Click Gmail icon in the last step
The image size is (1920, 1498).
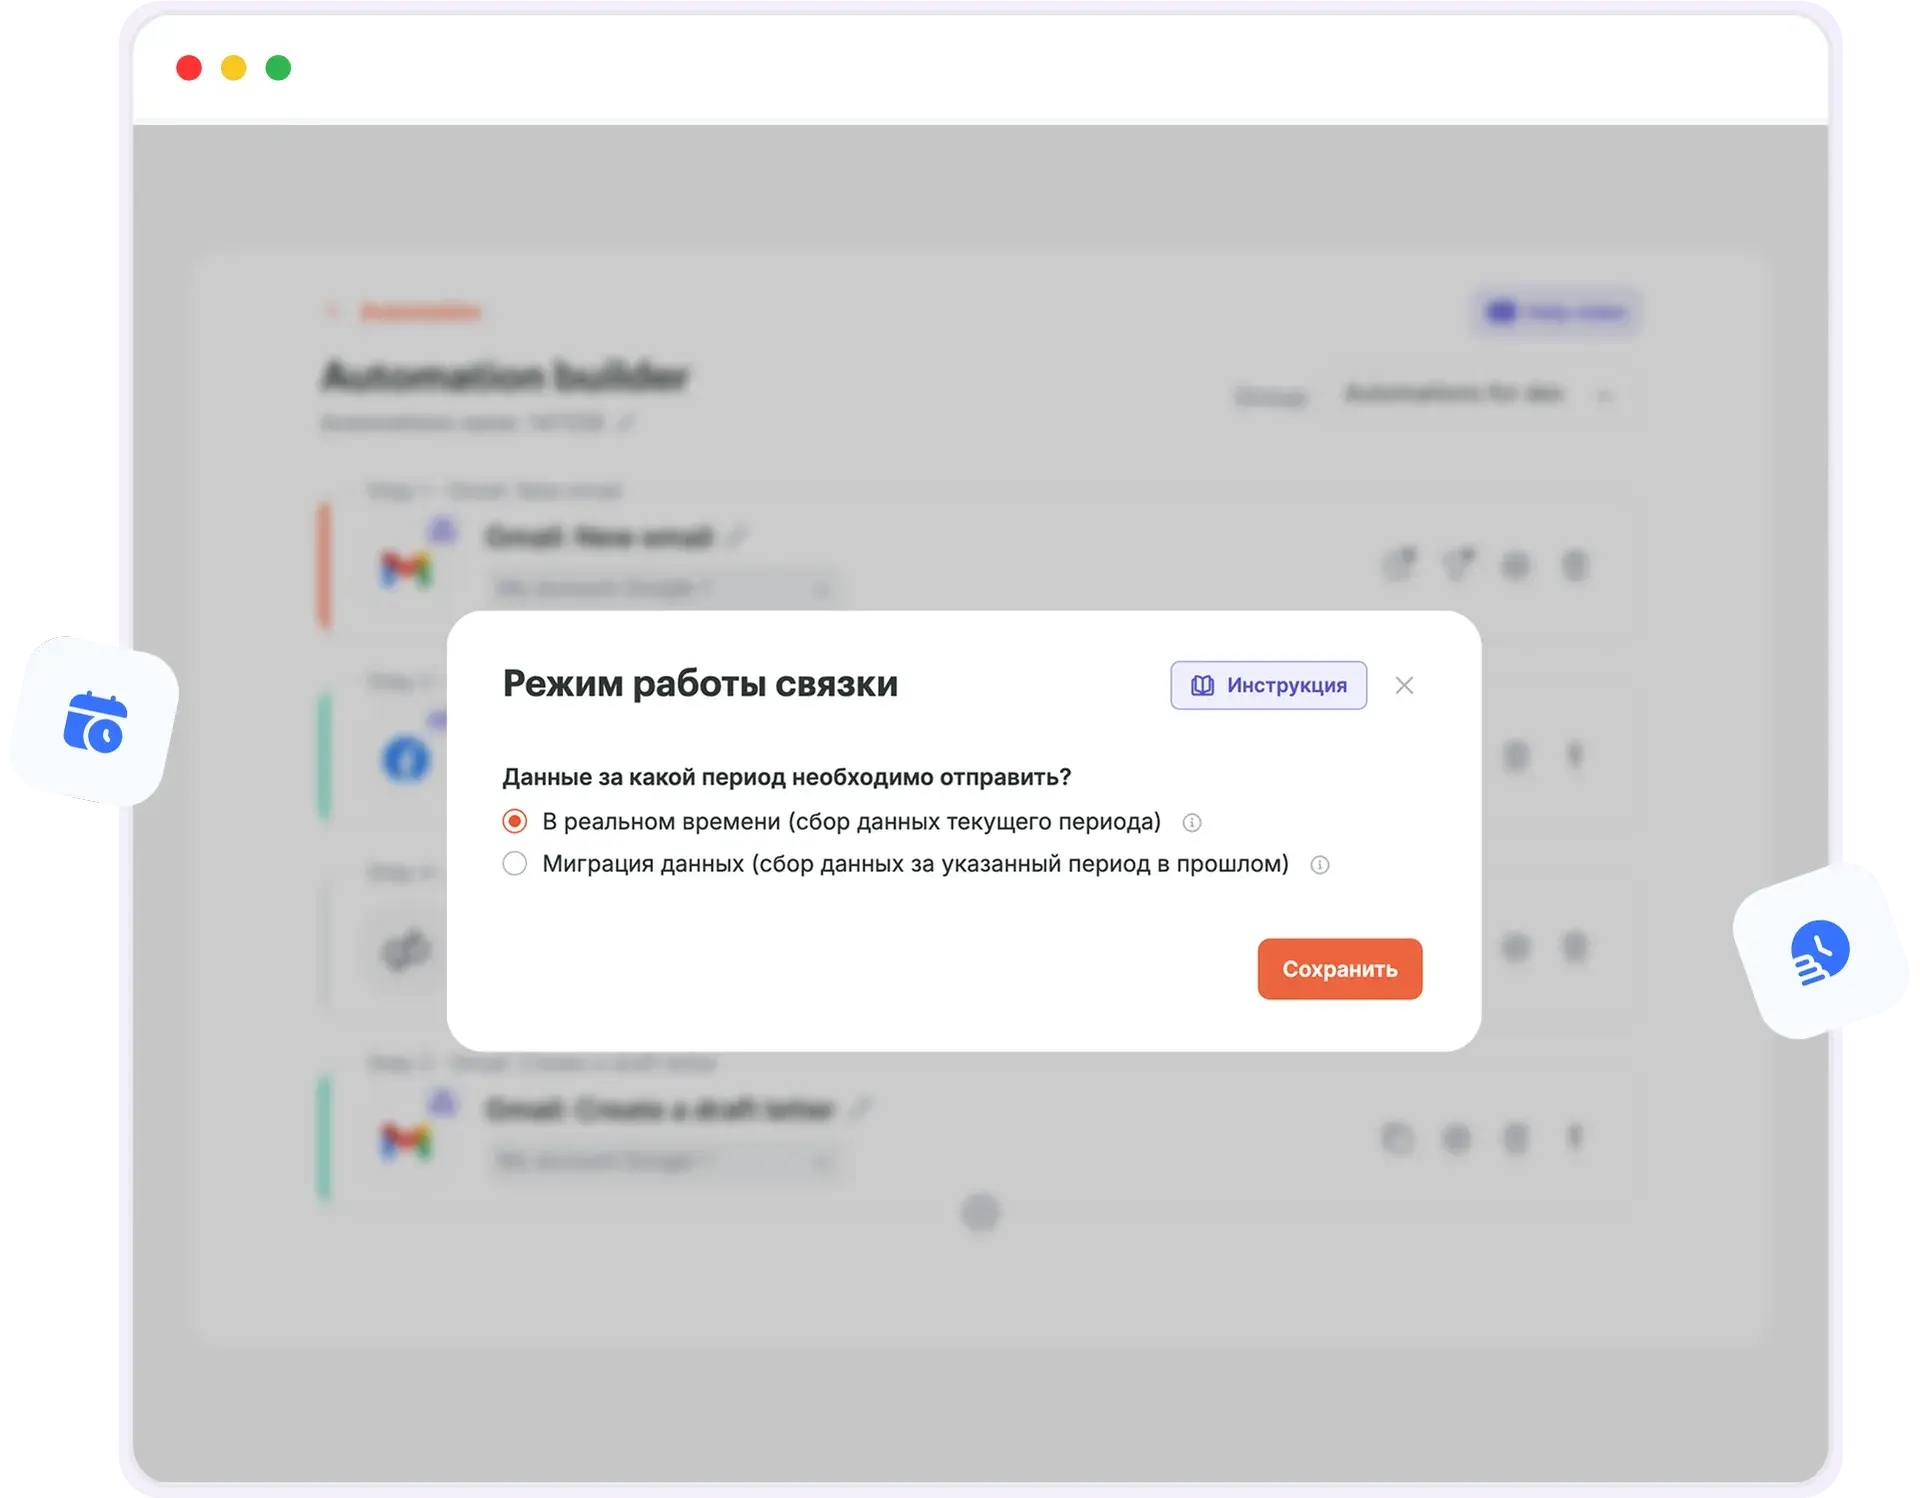click(x=406, y=1141)
